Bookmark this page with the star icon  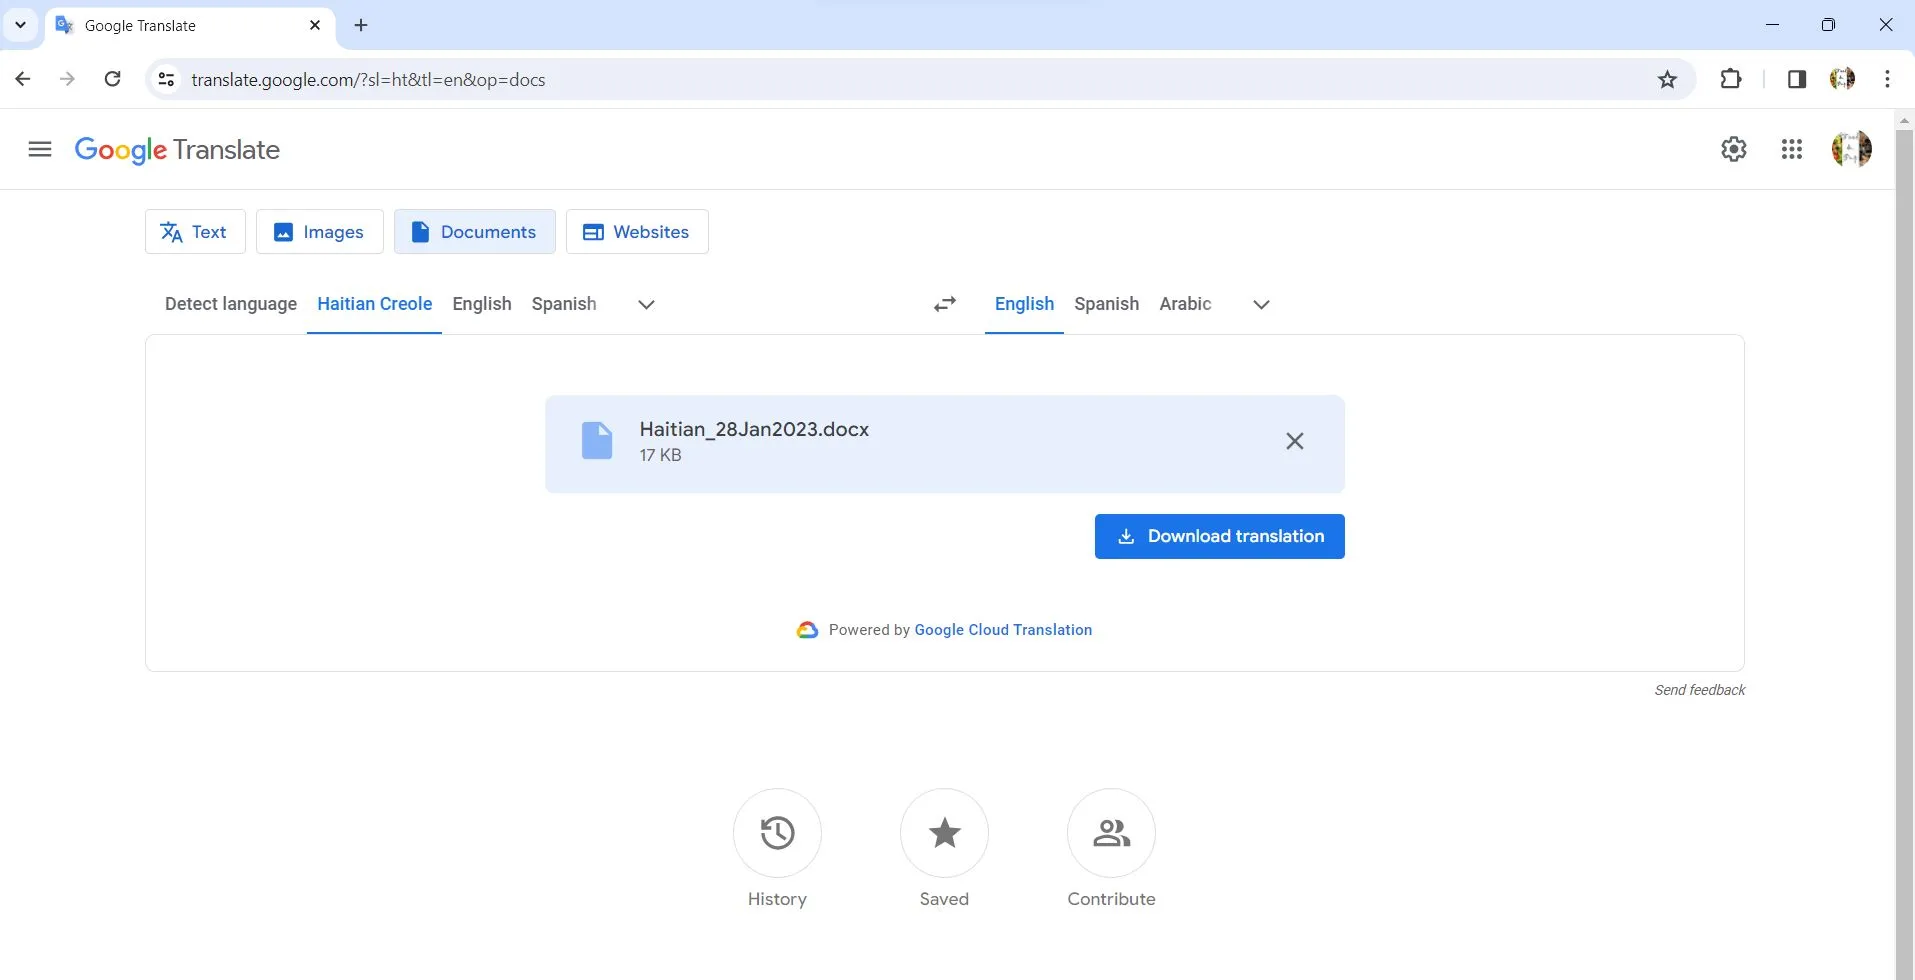pyautogui.click(x=1666, y=79)
